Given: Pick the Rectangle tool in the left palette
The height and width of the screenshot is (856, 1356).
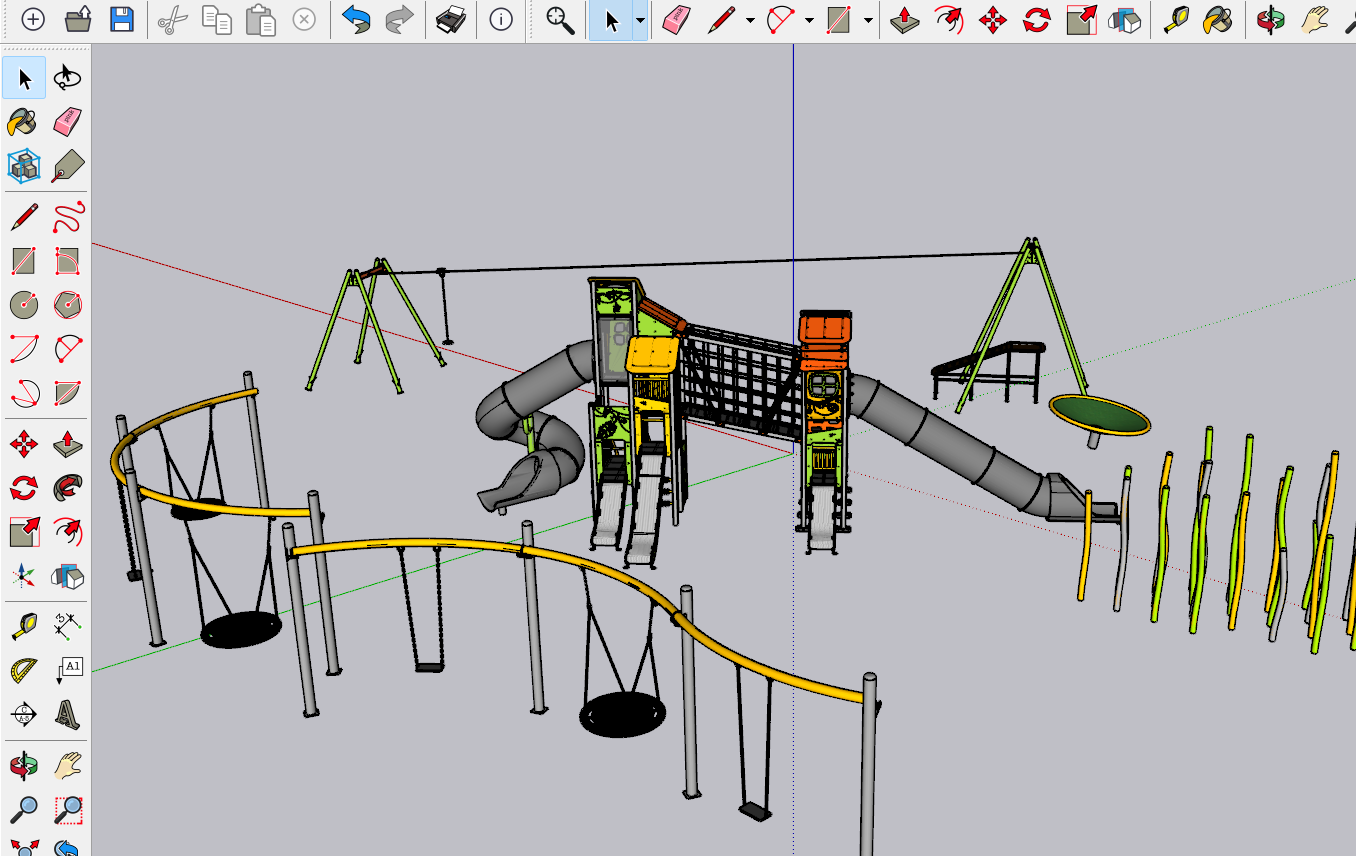Looking at the screenshot, I should [24, 261].
